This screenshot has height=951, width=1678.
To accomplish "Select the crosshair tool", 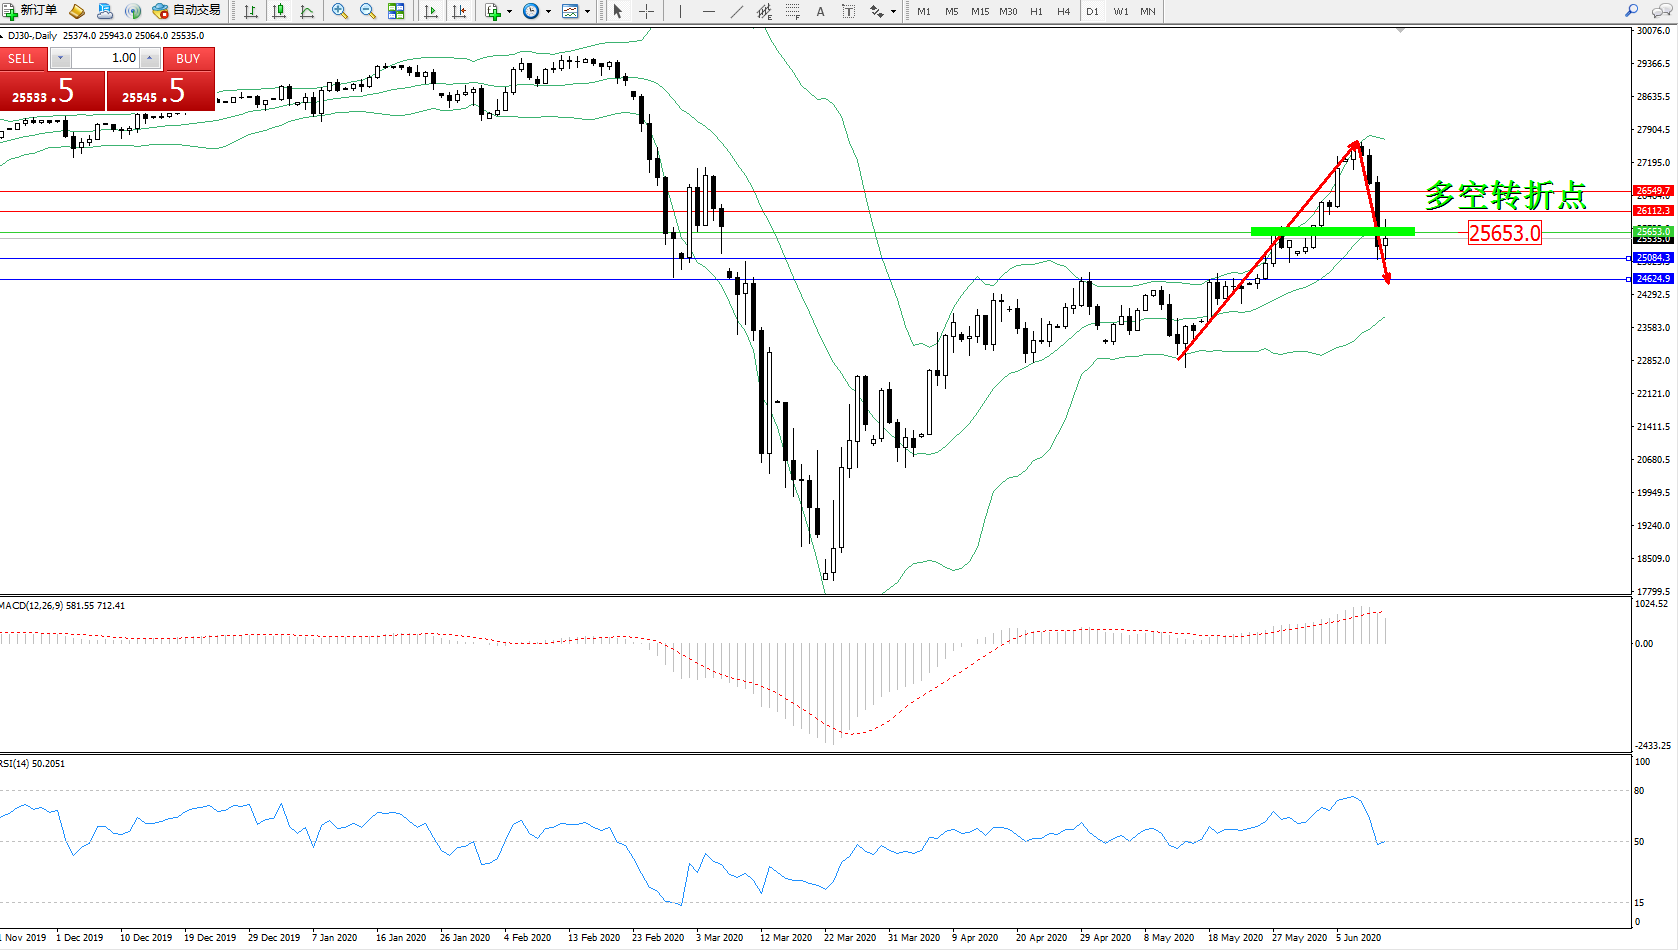I will click(x=646, y=12).
